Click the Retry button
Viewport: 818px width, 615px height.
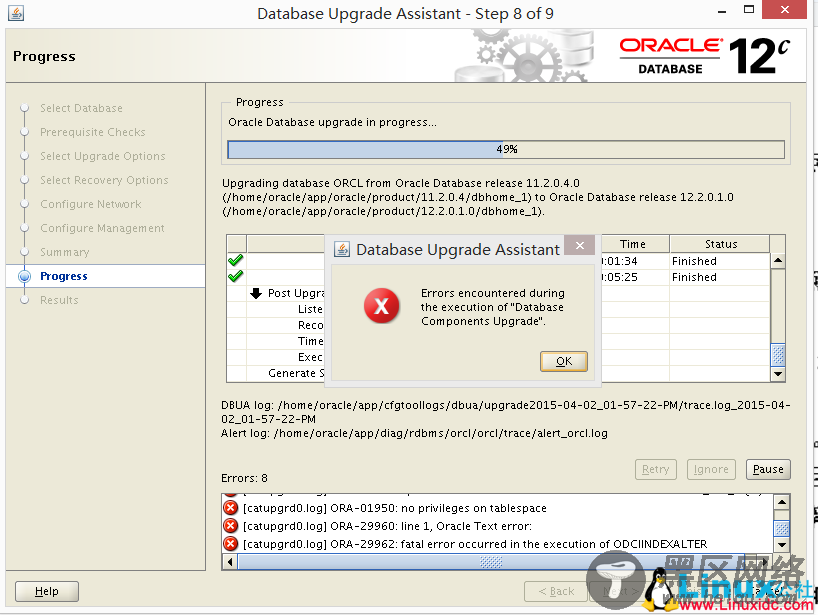tap(656, 469)
